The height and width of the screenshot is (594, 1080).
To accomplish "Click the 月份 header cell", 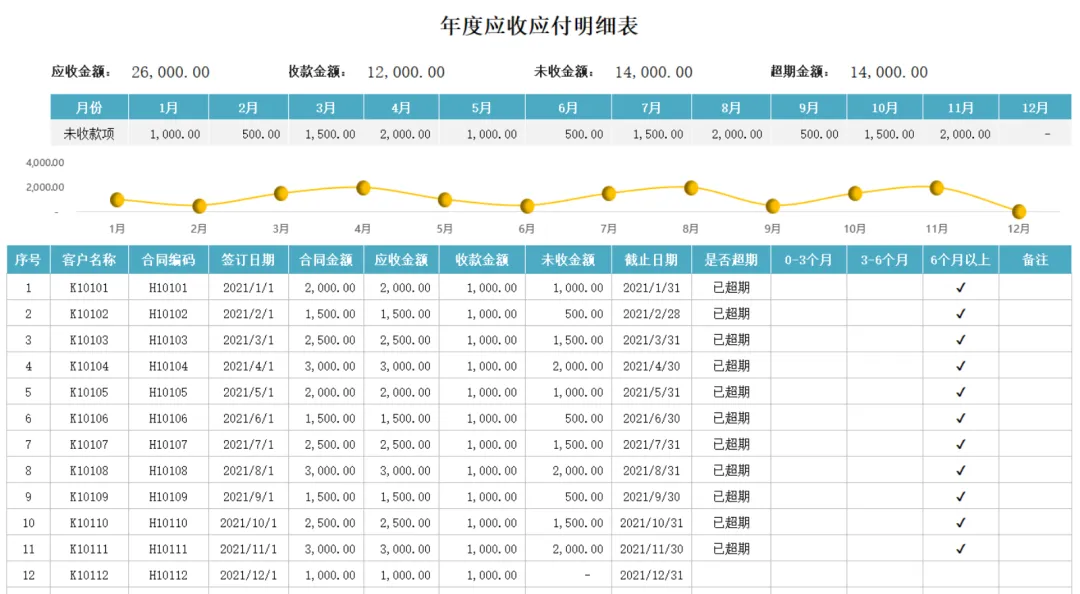I will [x=90, y=108].
